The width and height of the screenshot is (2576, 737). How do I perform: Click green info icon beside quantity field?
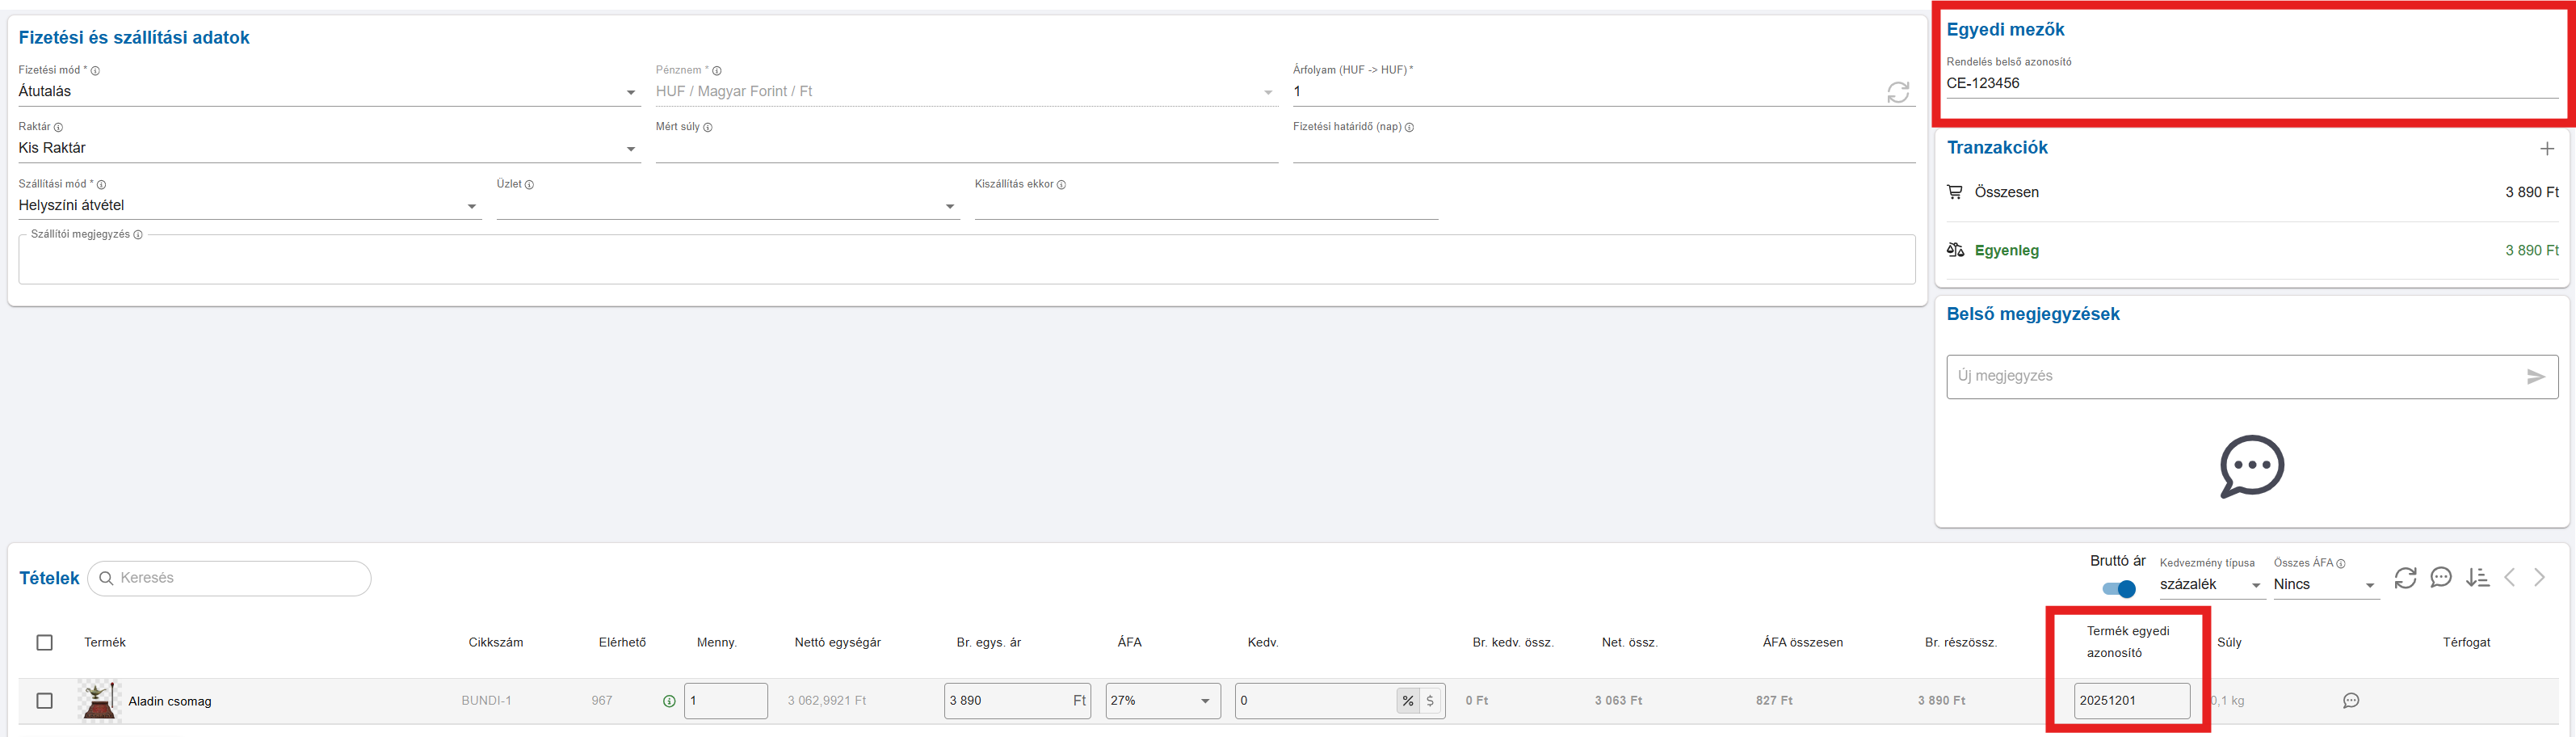pyautogui.click(x=669, y=701)
